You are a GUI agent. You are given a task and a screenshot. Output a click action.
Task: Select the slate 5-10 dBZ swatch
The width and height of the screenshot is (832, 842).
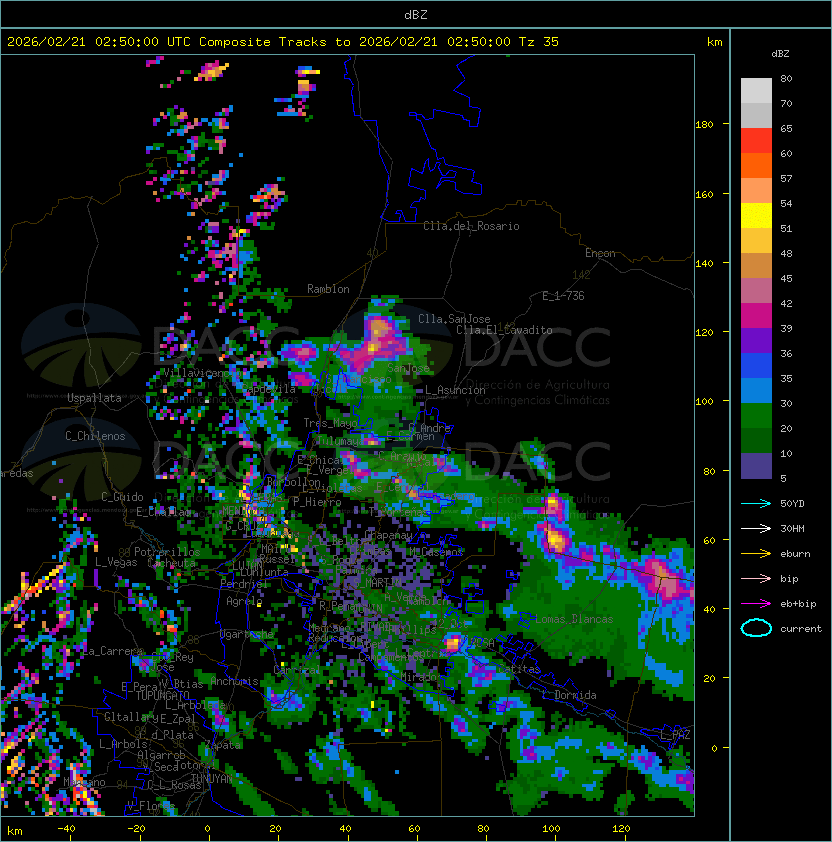[756, 466]
